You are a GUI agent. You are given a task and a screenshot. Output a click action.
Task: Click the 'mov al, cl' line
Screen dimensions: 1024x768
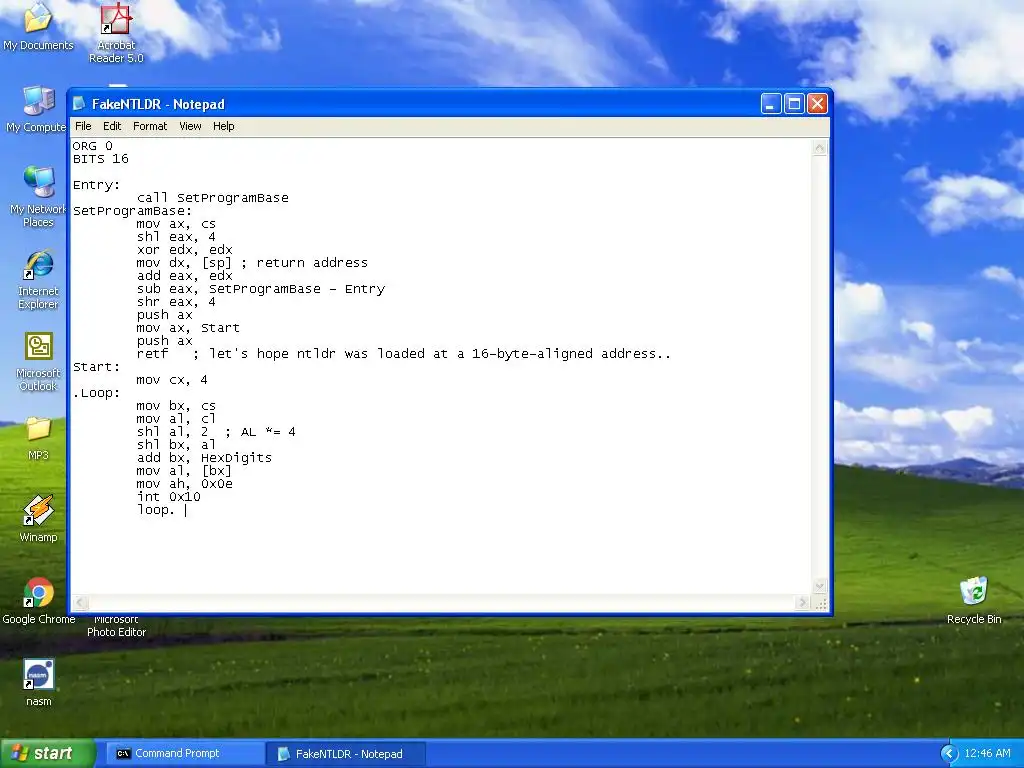click(x=176, y=419)
